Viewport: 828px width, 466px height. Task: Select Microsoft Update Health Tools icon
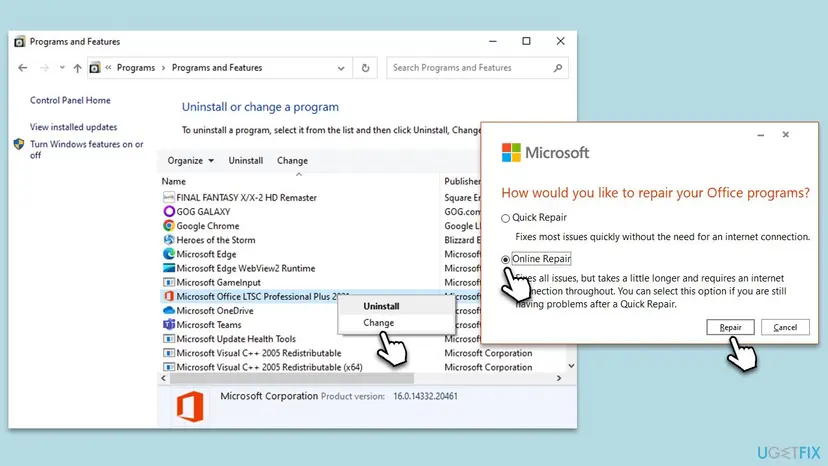click(x=168, y=339)
